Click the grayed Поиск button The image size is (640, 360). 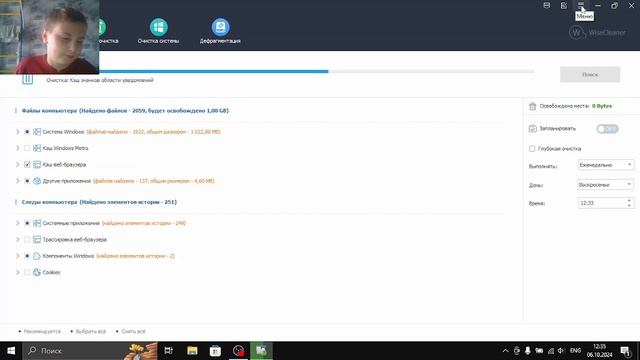coord(590,75)
